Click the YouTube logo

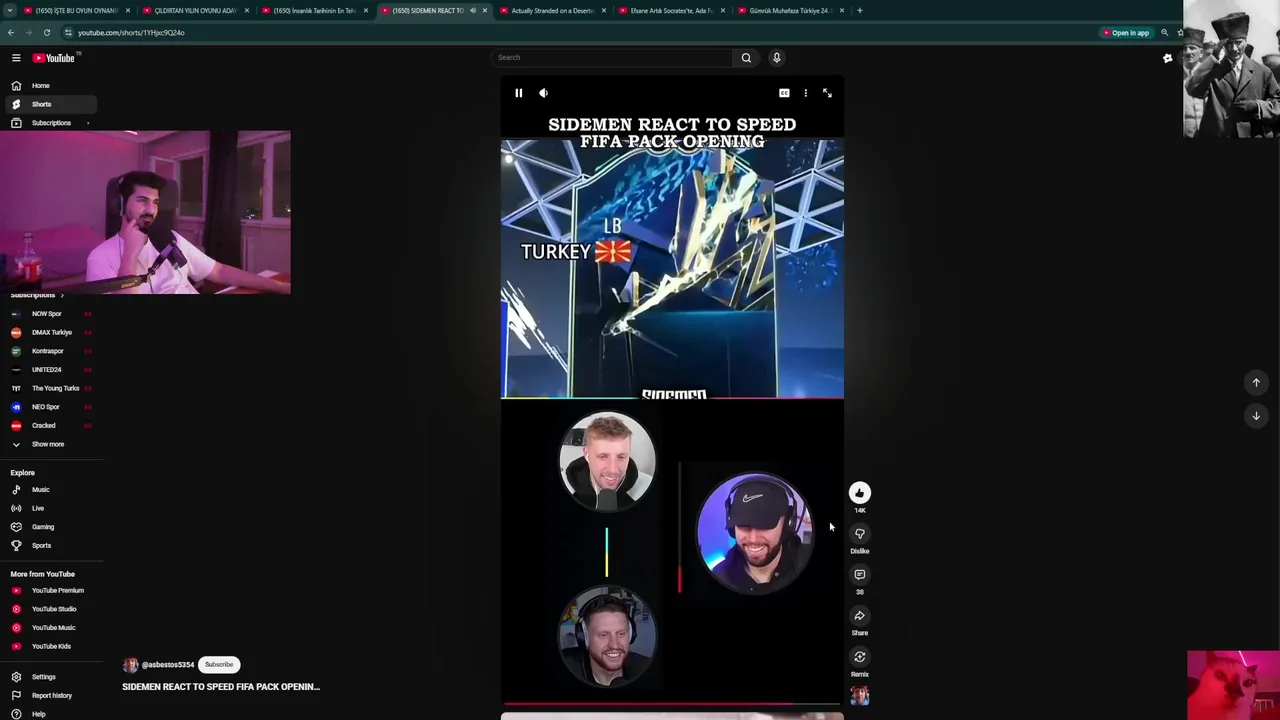[54, 58]
